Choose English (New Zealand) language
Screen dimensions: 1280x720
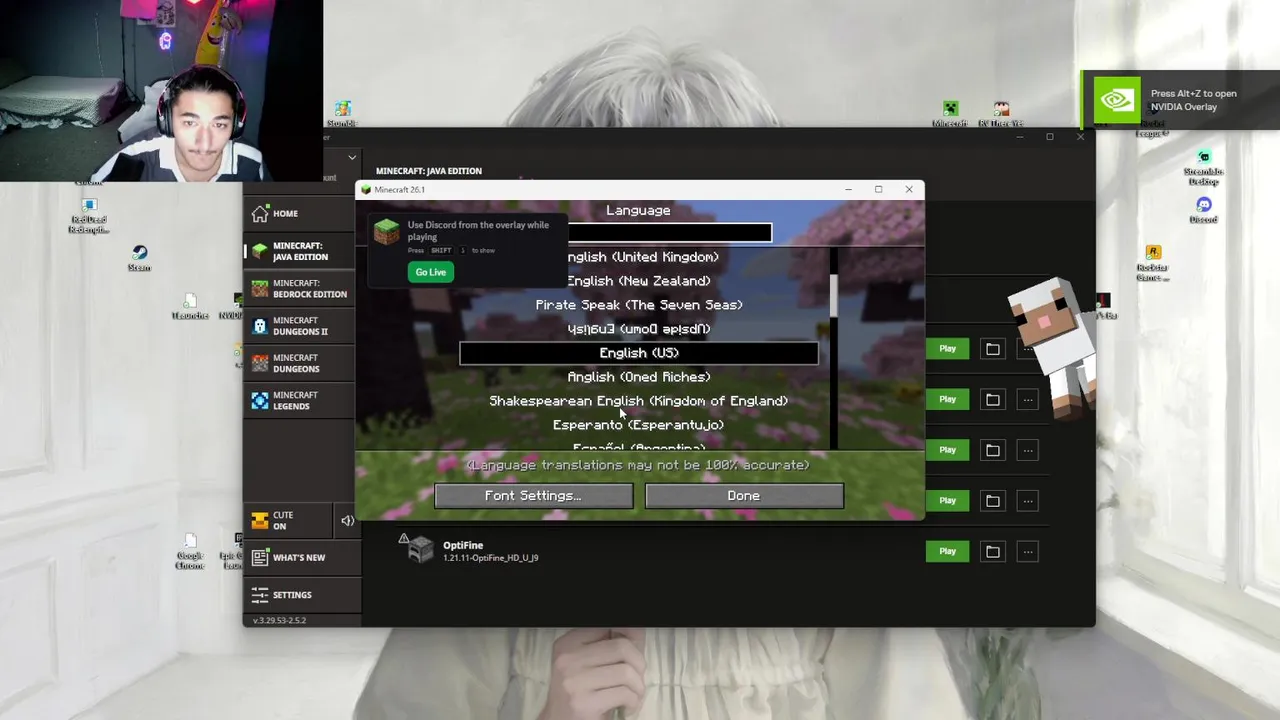pos(639,281)
